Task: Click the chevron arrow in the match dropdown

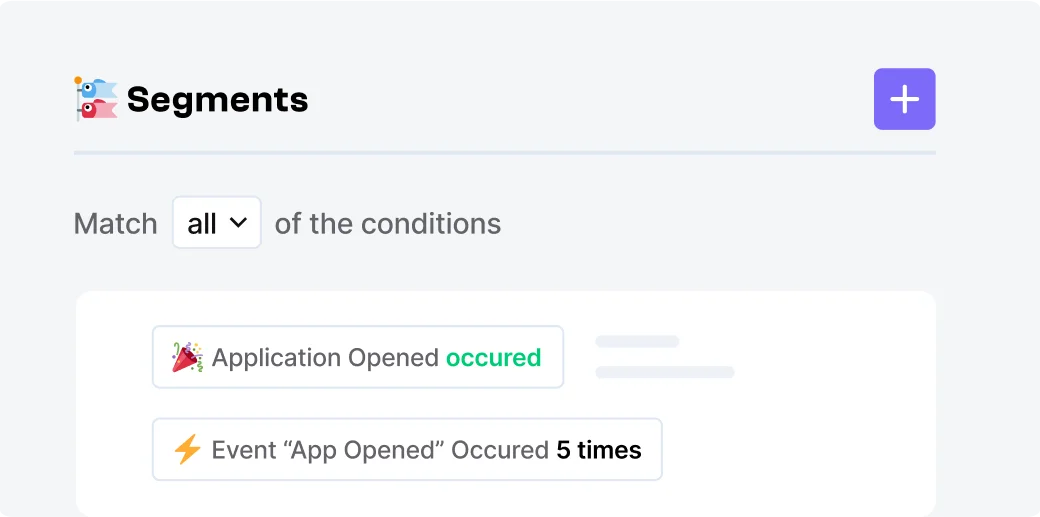Action: (238, 223)
